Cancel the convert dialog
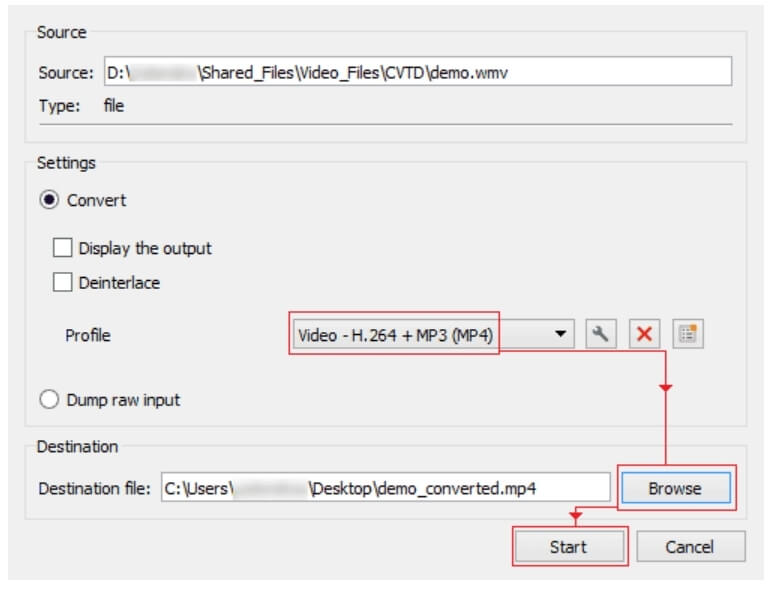 [x=691, y=547]
